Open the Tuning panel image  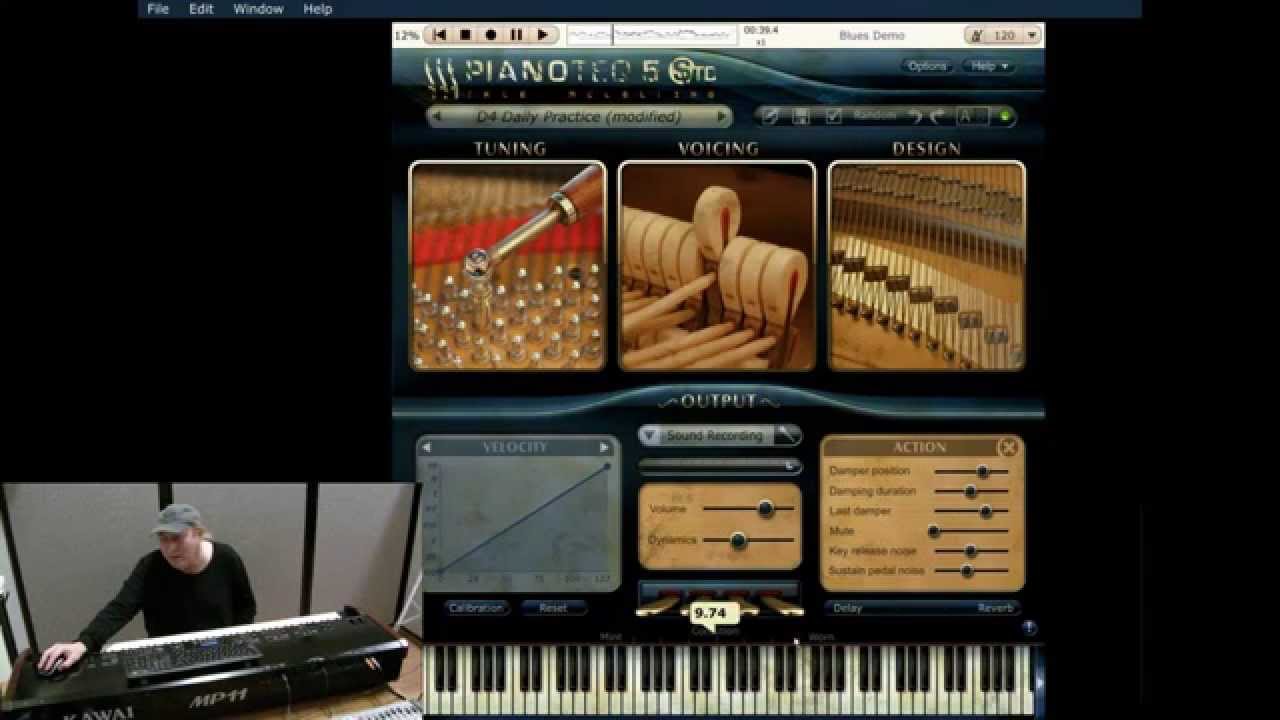click(x=508, y=266)
